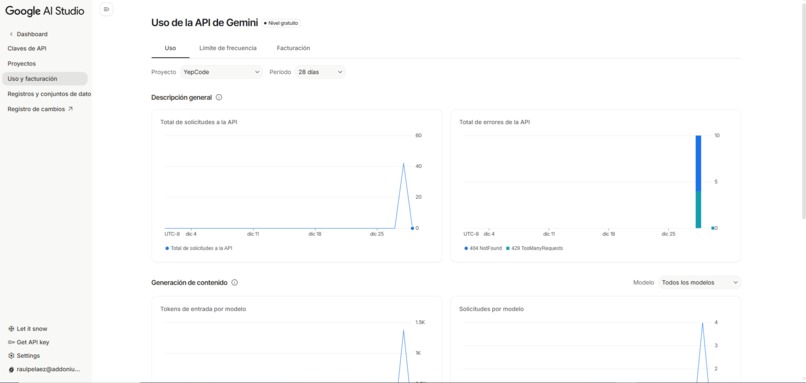Click the Tokens de entrada por modelo title
This screenshot has width=806, height=383.
[203, 309]
